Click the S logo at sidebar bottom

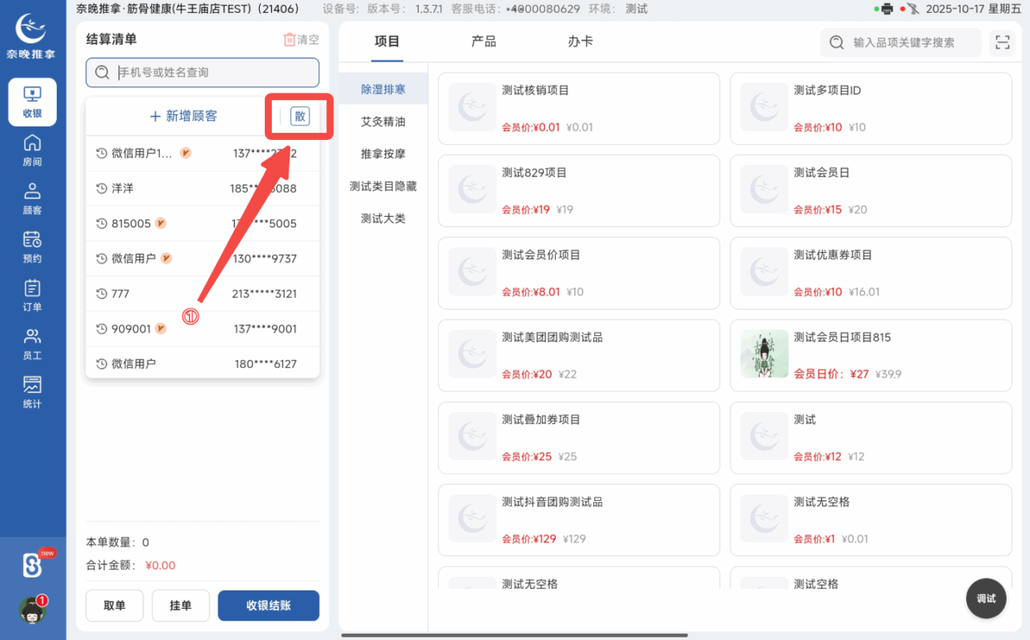click(30, 566)
